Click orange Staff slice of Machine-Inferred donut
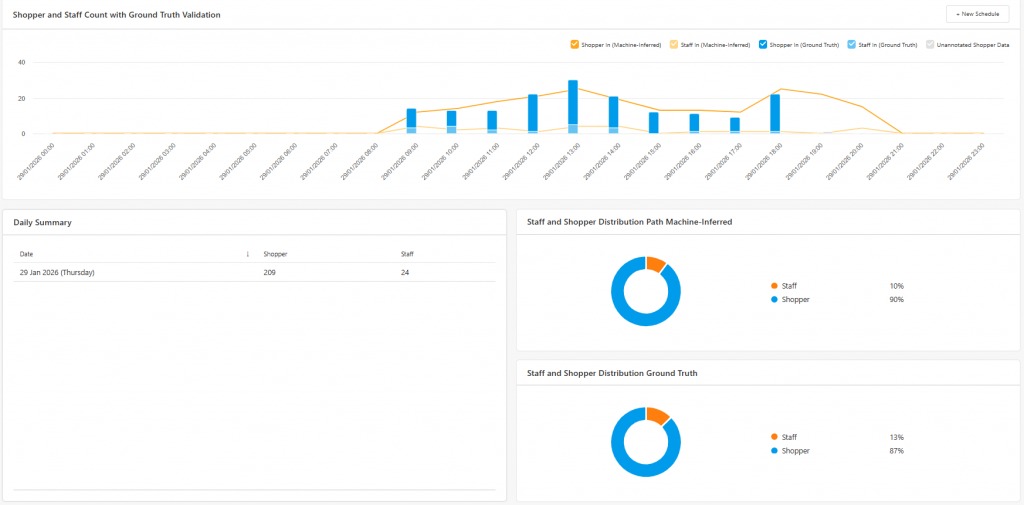The image size is (1024, 505). 655,264
